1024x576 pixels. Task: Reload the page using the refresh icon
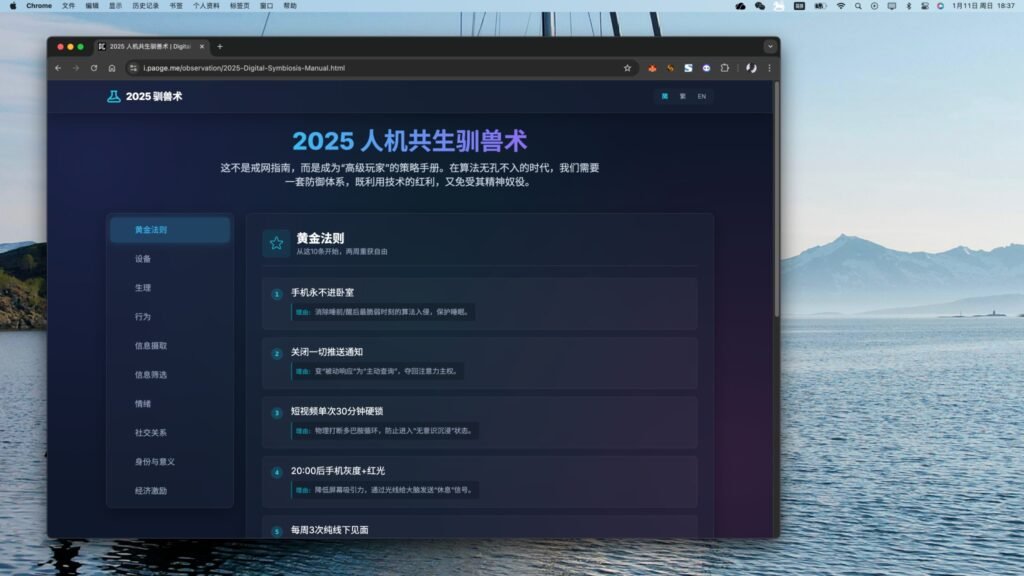tap(94, 68)
